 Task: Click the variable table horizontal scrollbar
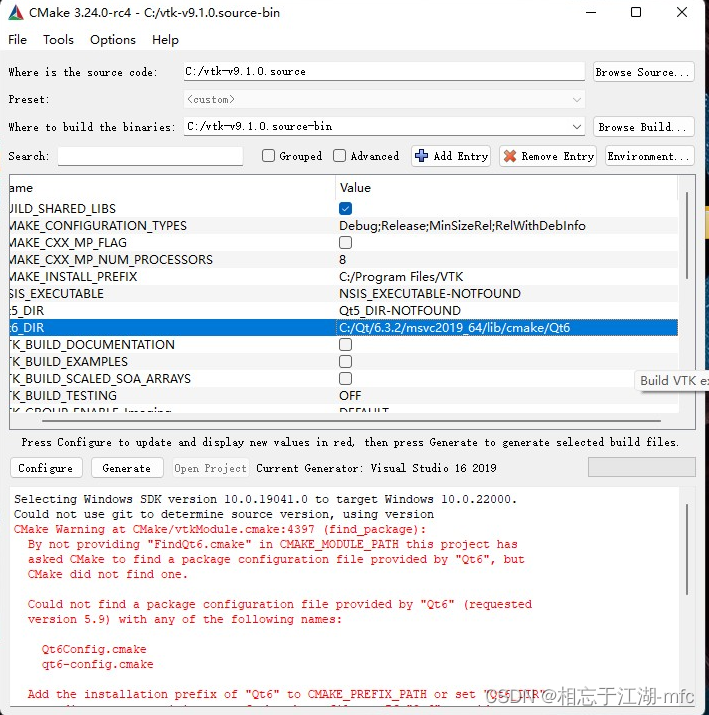tap(351, 421)
